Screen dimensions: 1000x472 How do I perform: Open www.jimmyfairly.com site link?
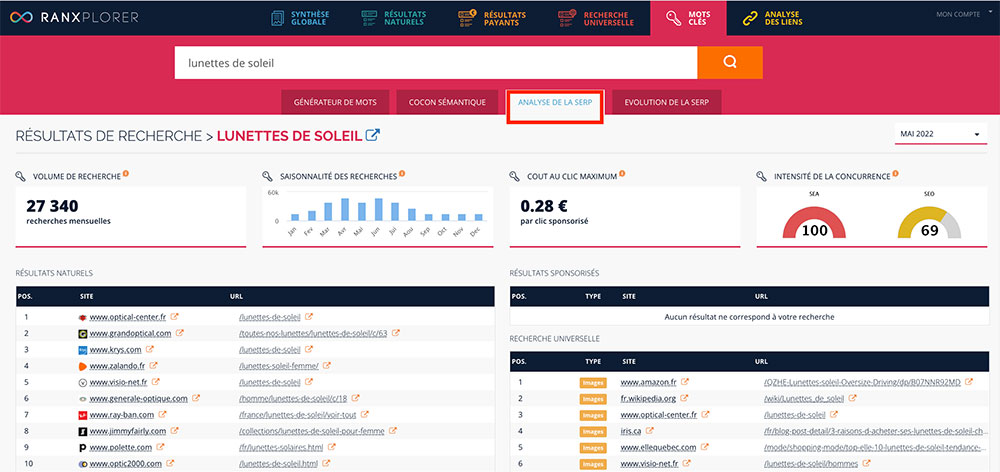(128, 431)
